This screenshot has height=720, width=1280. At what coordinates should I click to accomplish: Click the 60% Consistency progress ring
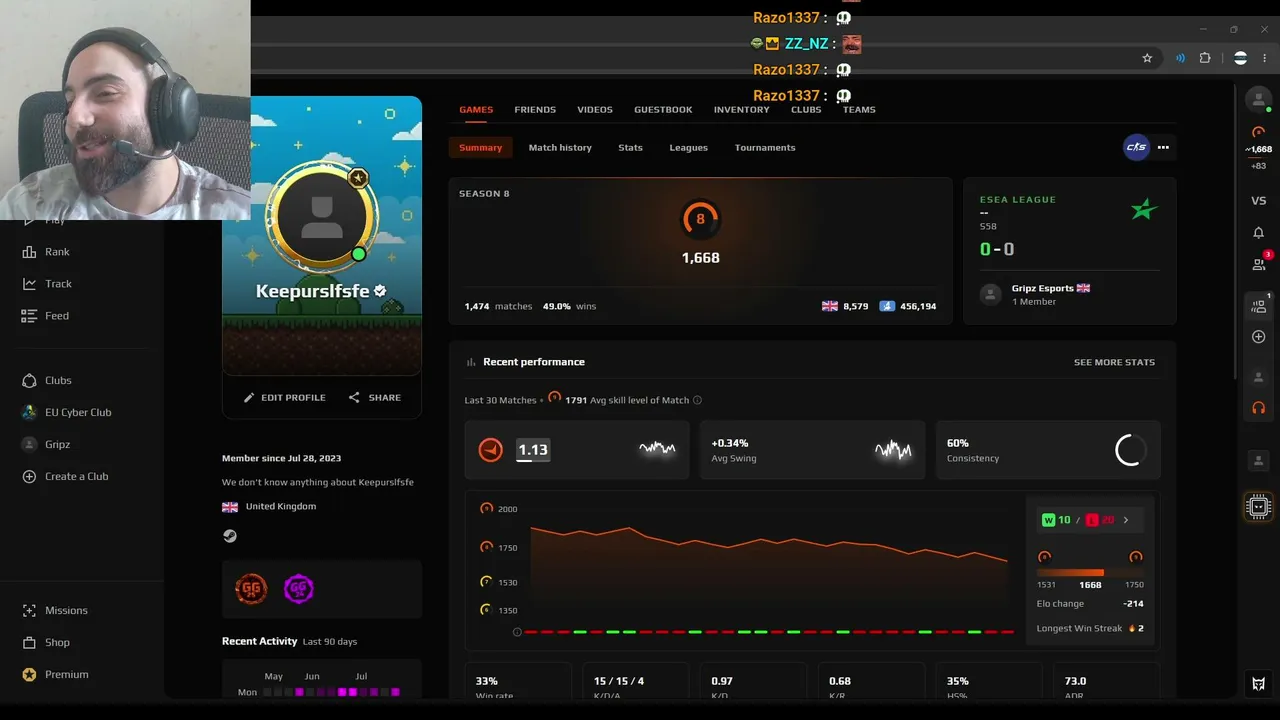pyautogui.click(x=1131, y=450)
